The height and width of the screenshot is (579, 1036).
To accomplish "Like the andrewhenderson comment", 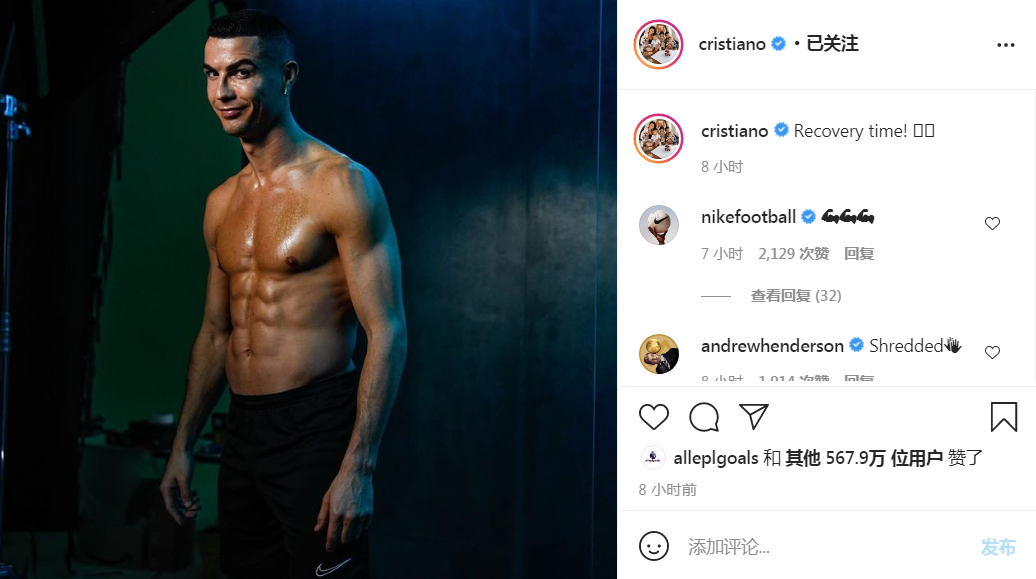I will (x=992, y=352).
